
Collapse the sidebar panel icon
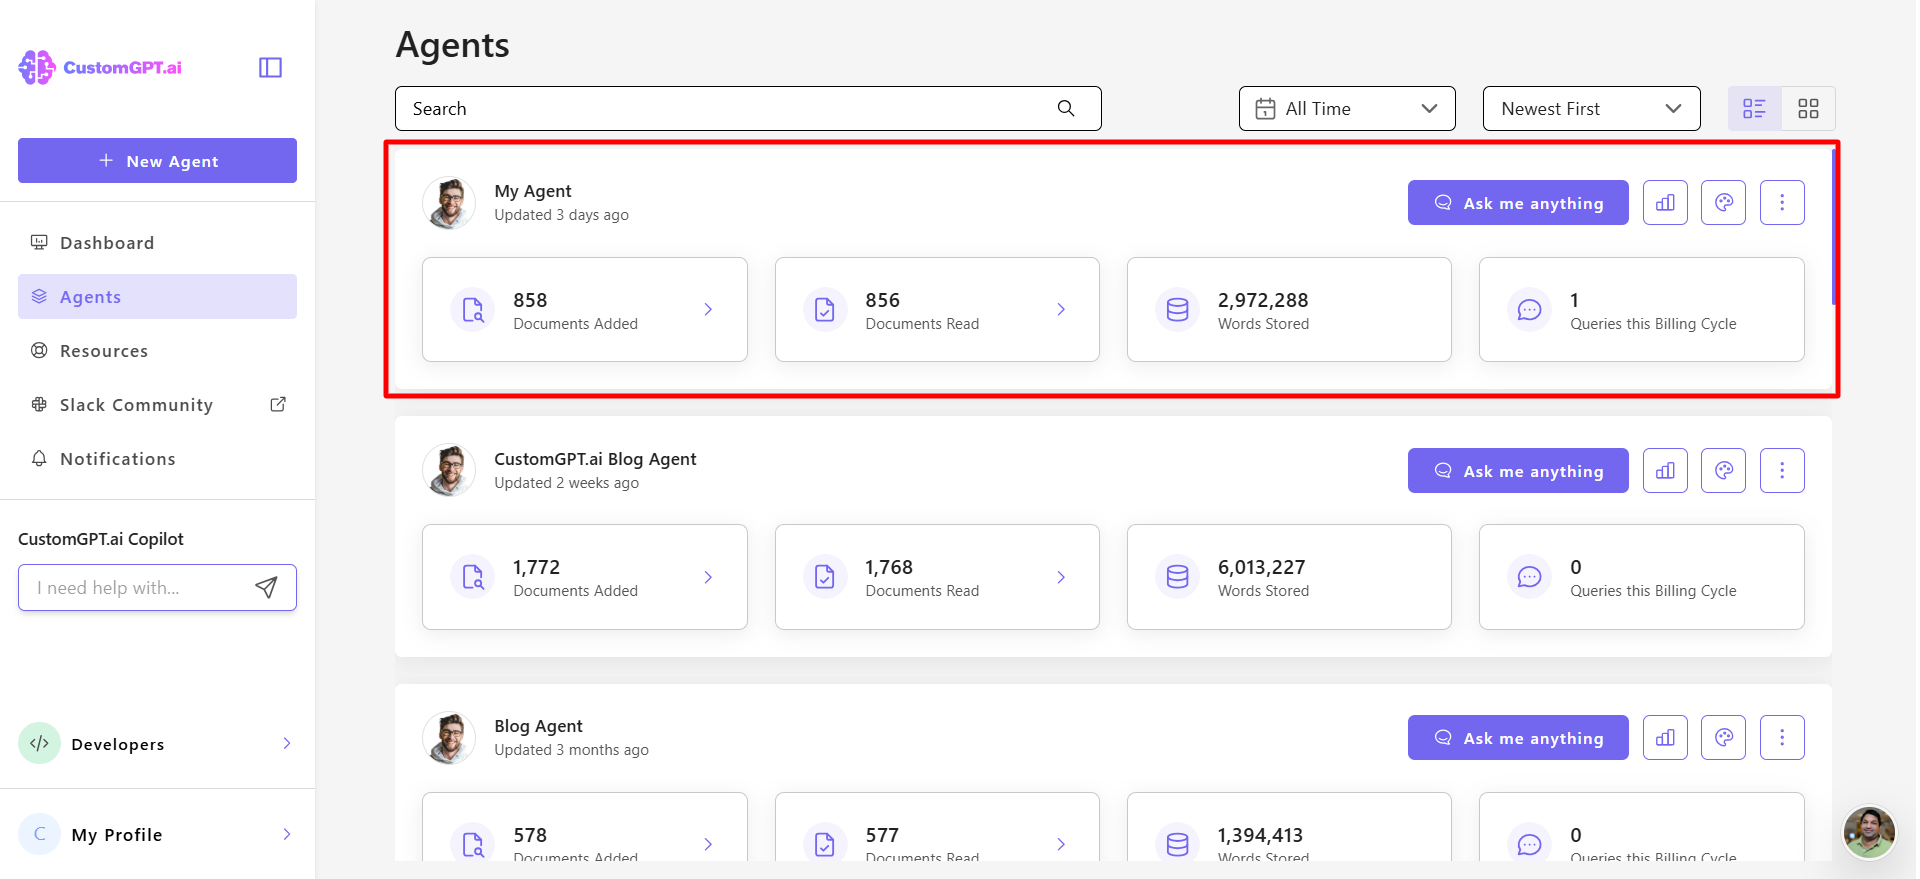click(270, 67)
